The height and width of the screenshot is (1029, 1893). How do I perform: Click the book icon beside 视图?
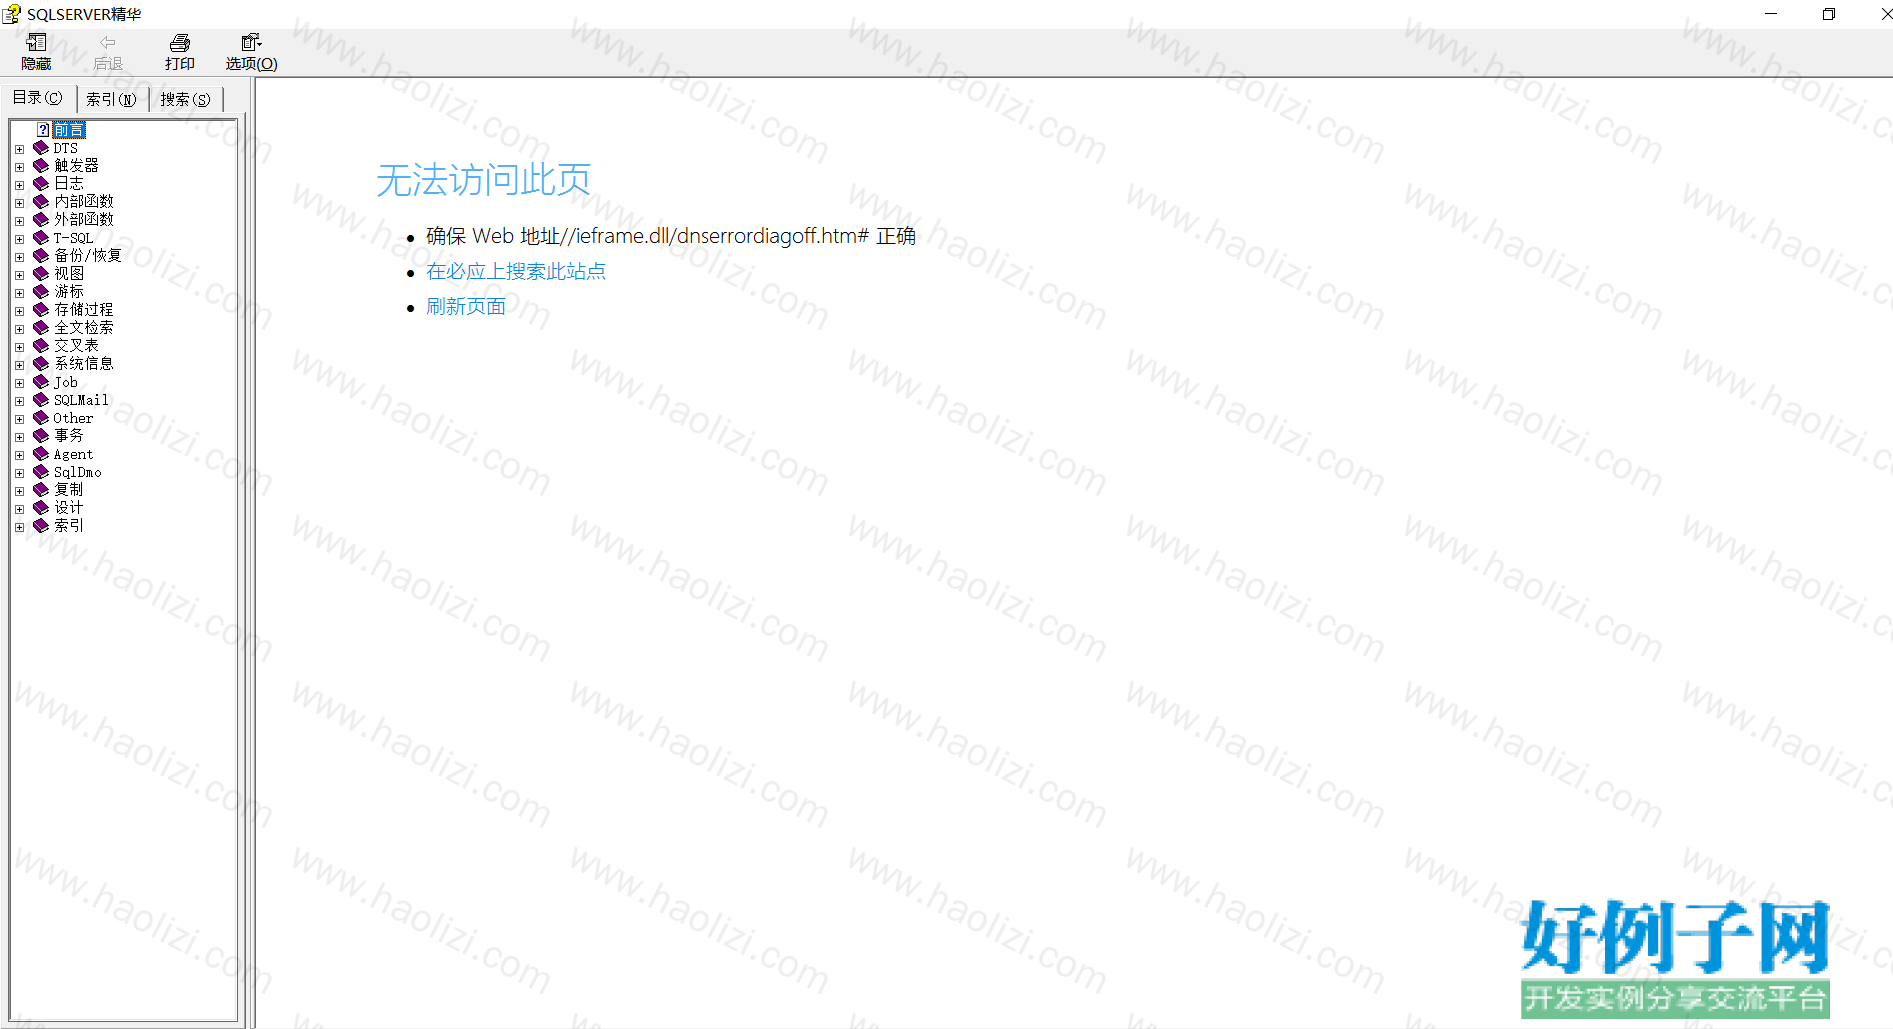pos(41,274)
